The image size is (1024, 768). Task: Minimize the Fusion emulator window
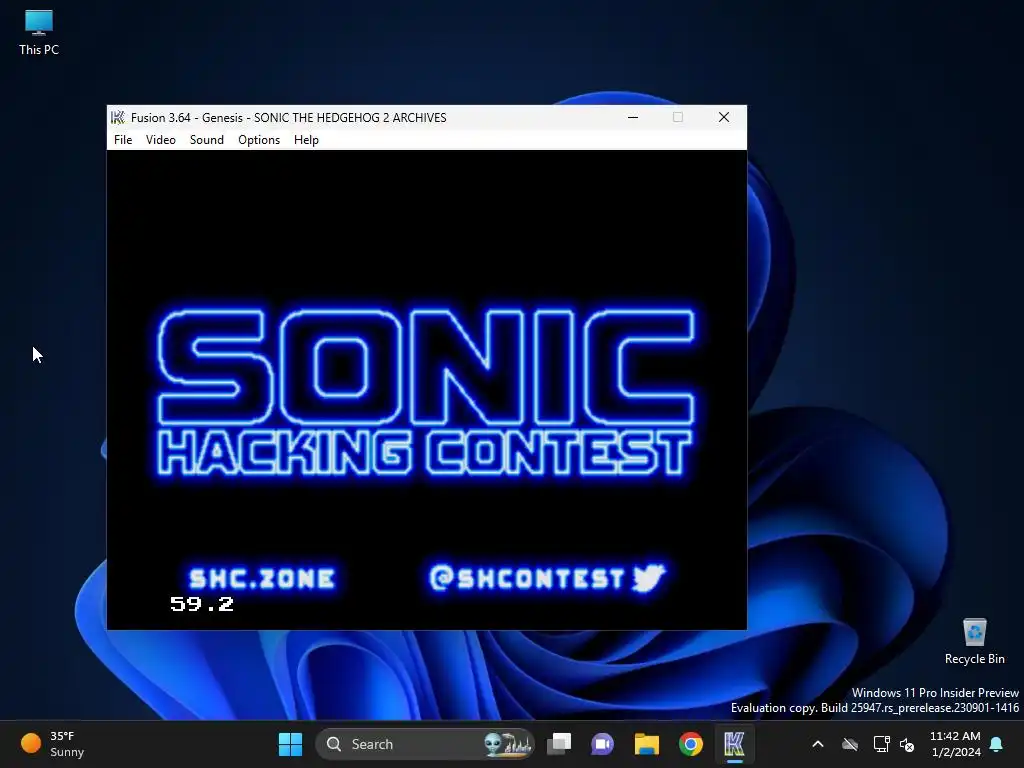633,118
